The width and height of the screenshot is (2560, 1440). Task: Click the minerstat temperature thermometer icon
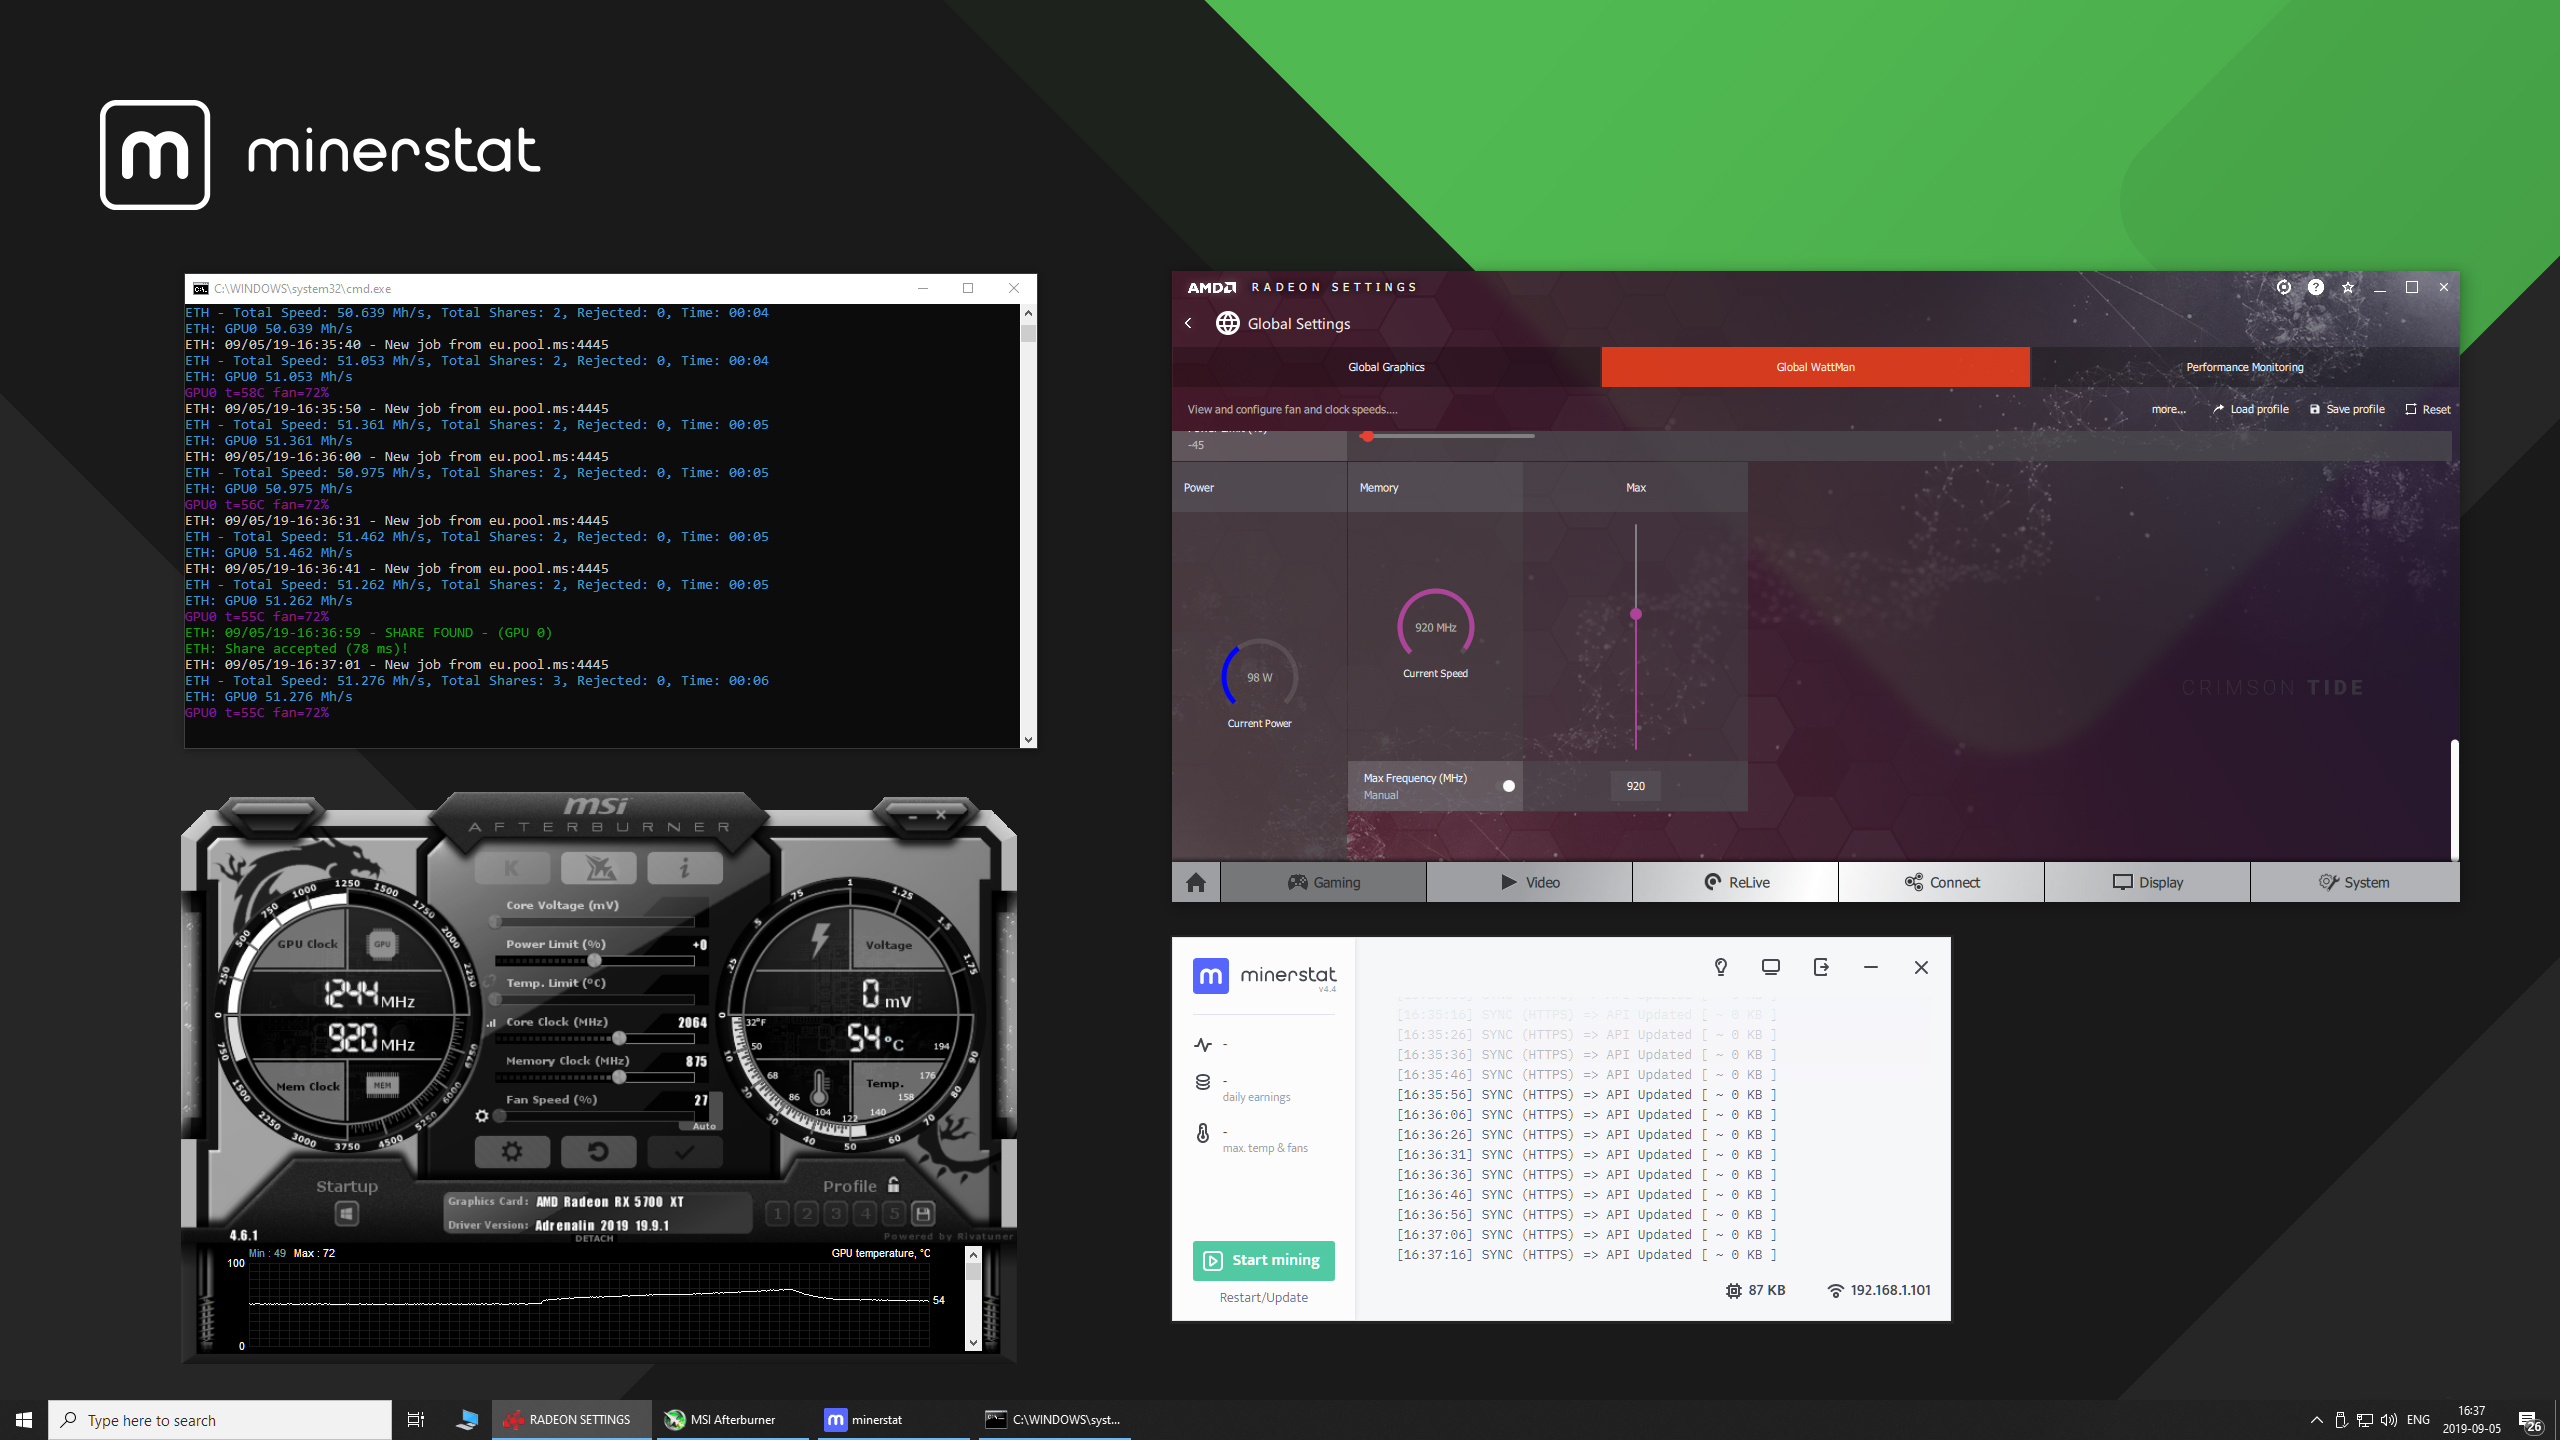(1203, 1133)
